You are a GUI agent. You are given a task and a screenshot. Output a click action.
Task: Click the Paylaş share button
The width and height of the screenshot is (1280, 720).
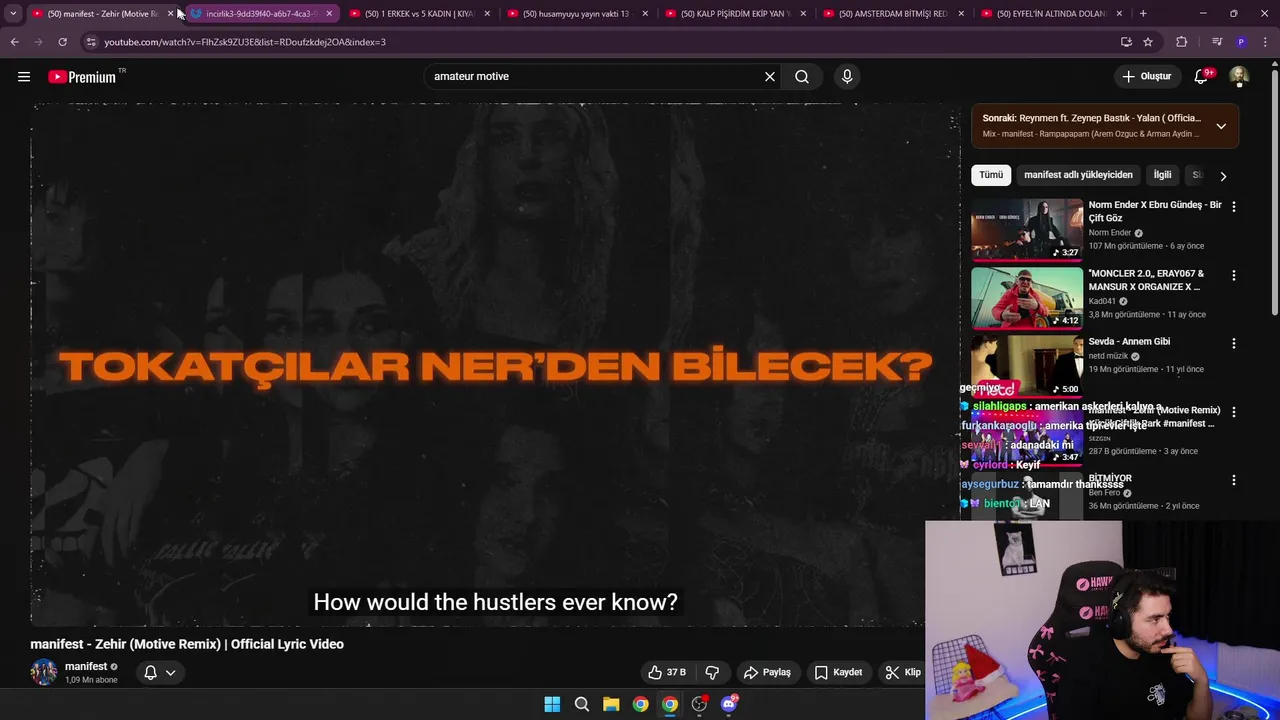coord(767,672)
